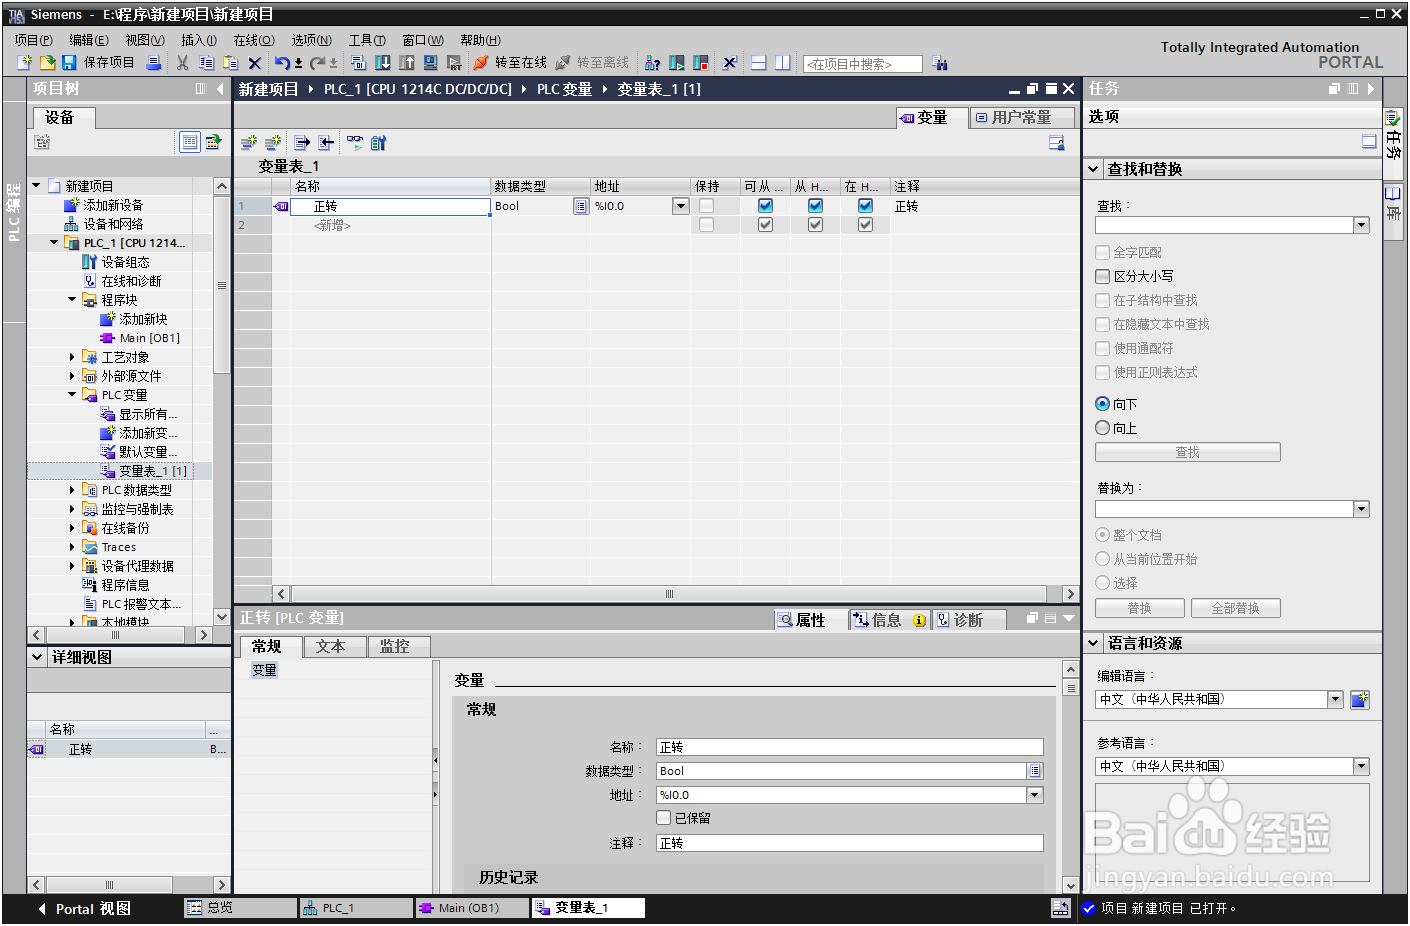Click the Start CPU icon
The image size is (1410, 926).
pyautogui.click(x=677, y=63)
